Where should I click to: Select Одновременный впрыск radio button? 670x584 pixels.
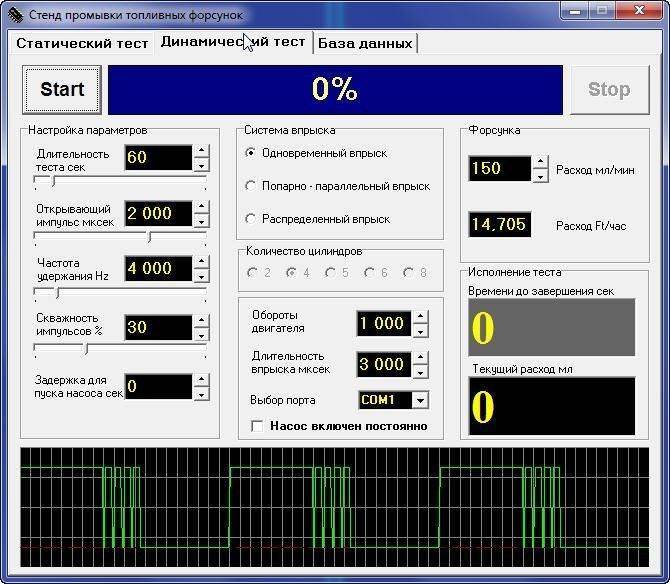click(251, 153)
